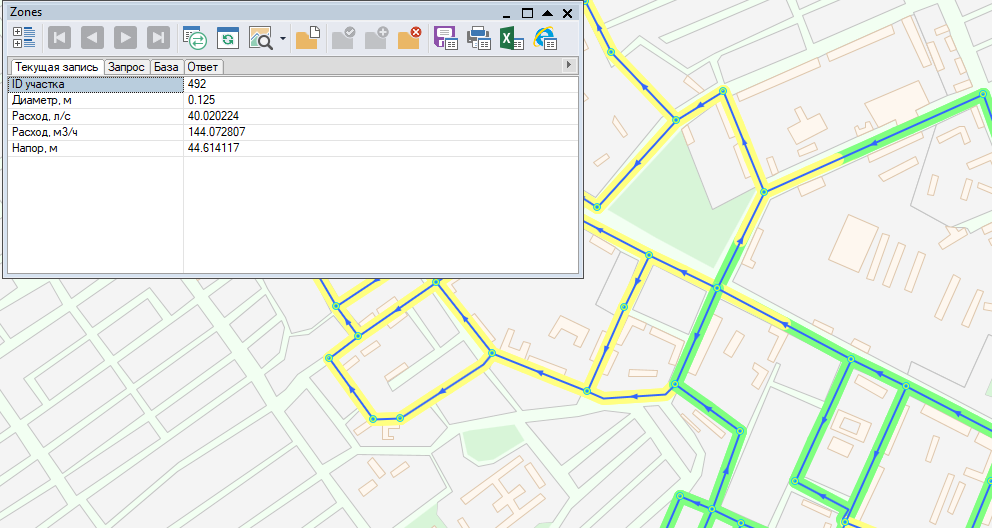The width and height of the screenshot is (992, 528).
Task: Jump to the last record
Action: pos(158,39)
